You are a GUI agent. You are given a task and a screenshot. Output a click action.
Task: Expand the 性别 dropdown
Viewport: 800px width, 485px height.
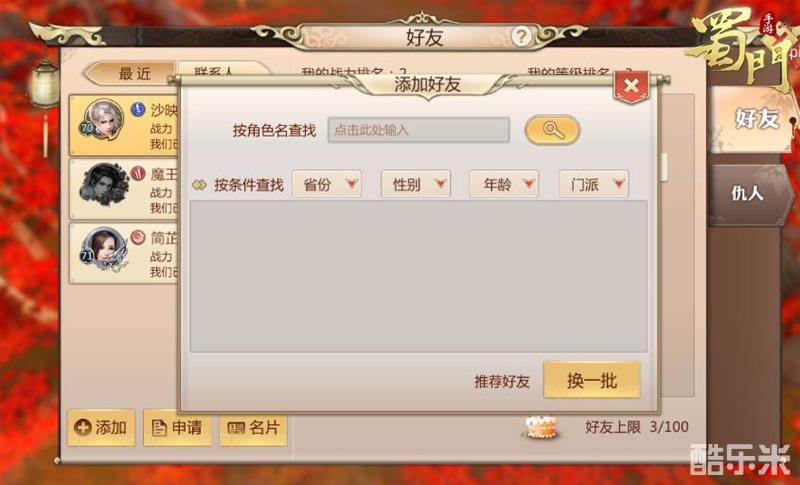point(415,184)
